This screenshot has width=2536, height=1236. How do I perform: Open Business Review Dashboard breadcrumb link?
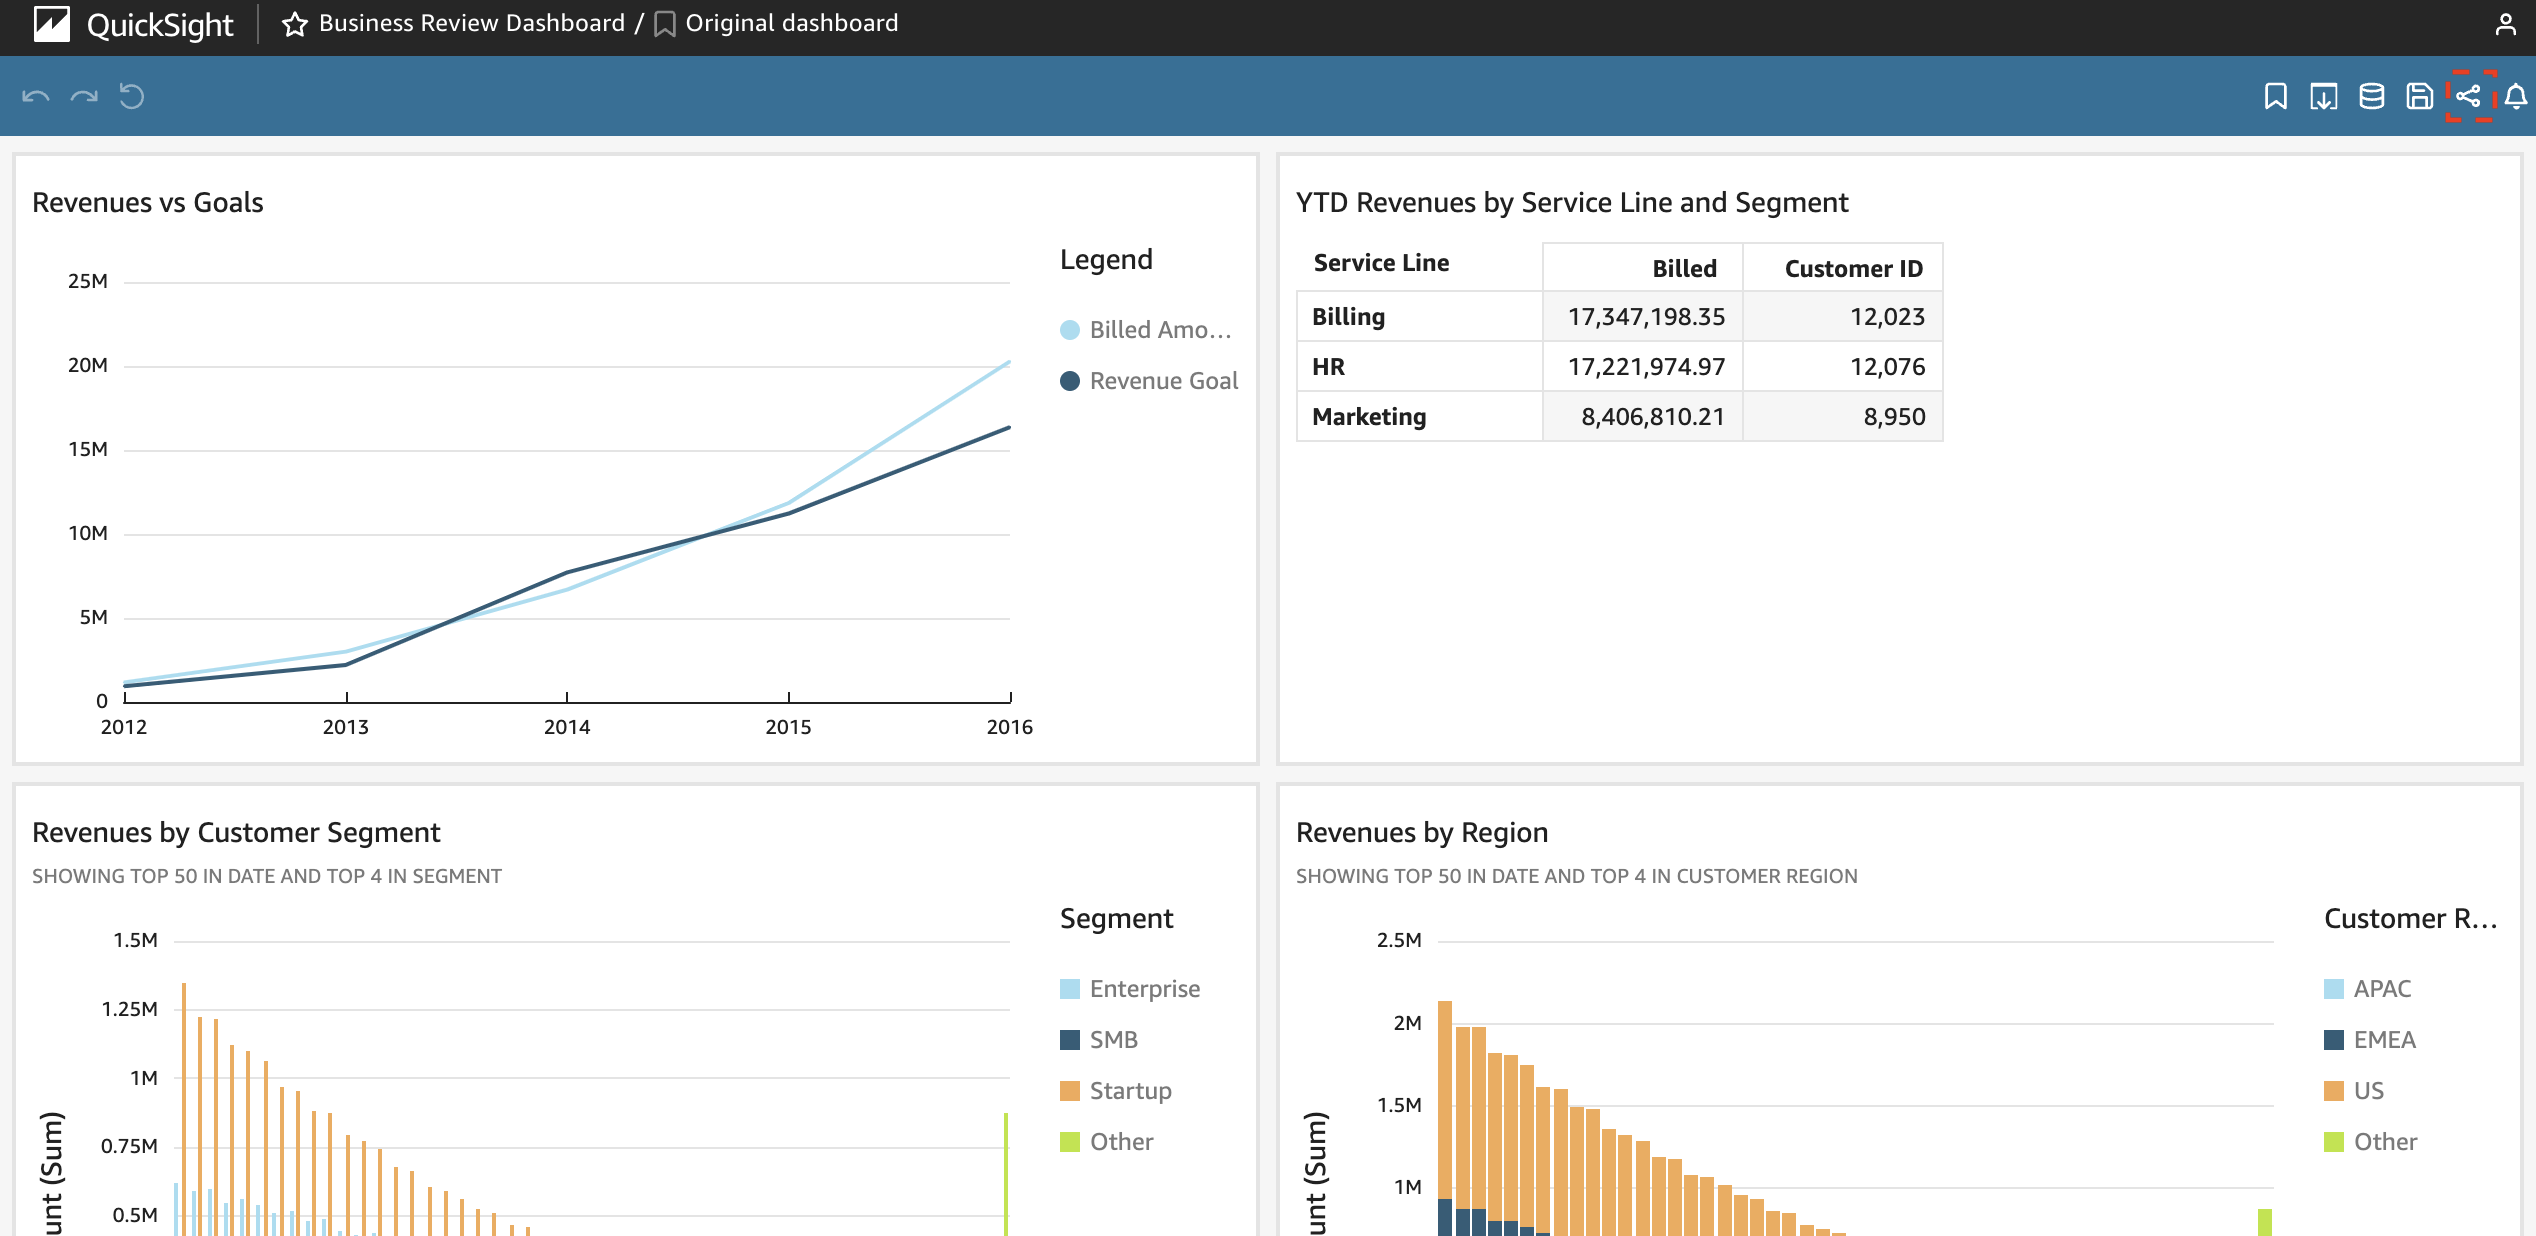pos(471,23)
